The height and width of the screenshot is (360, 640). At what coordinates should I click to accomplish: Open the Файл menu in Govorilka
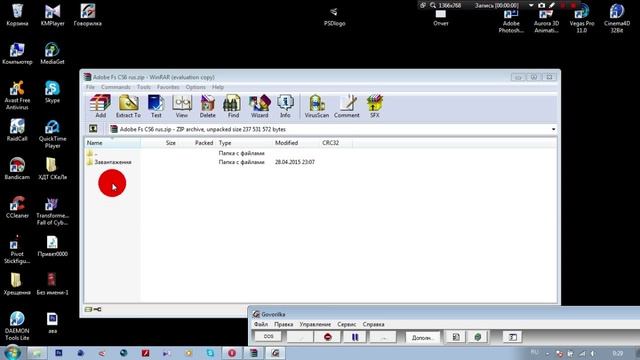[x=261, y=324]
